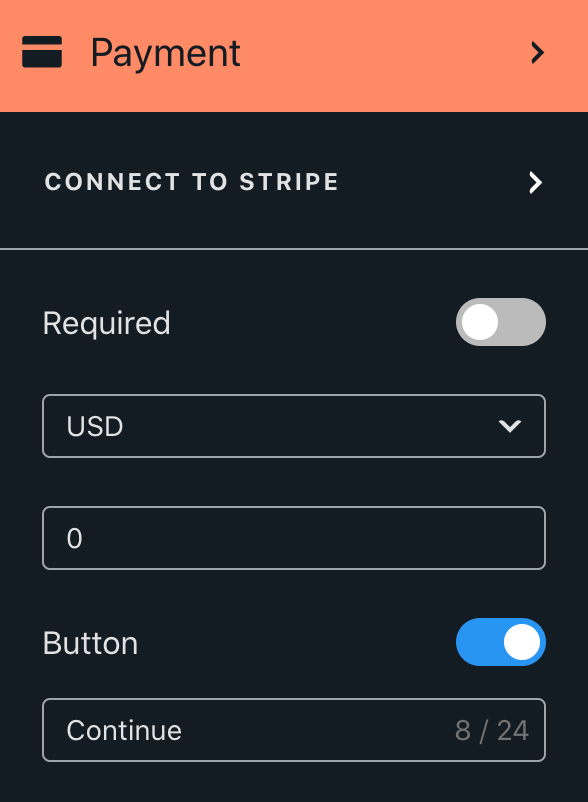Click the credit card icon beside Payment
This screenshot has width=588, height=802.
(x=42, y=52)
